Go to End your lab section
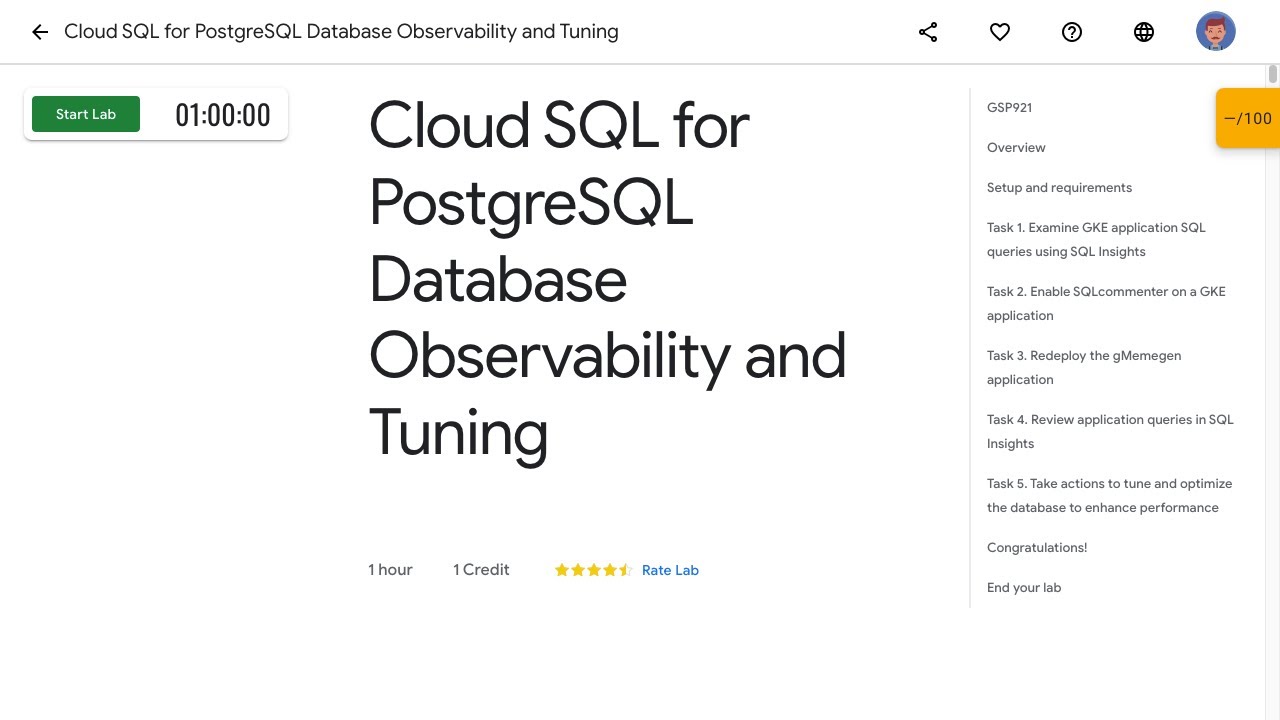Image resolution: width=1280 pixels, height=720 pixels. coord(1024,587)
